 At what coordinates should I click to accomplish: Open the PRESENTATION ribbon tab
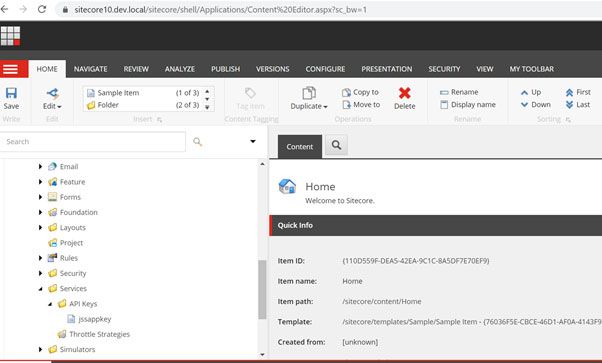click(387, 69)
